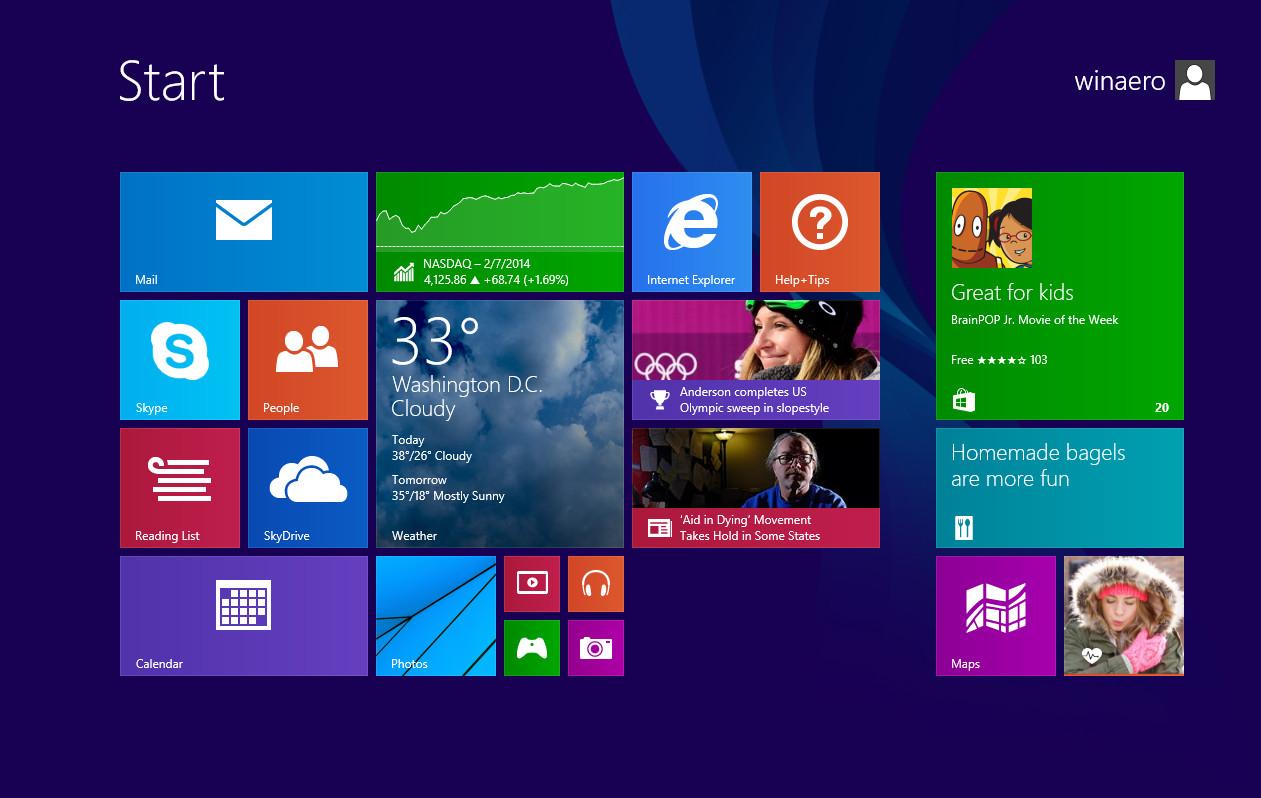The height and width of the screenshot is (798, 1261).
Task: Click the small Music headphones tile
Action: [596, 584]
